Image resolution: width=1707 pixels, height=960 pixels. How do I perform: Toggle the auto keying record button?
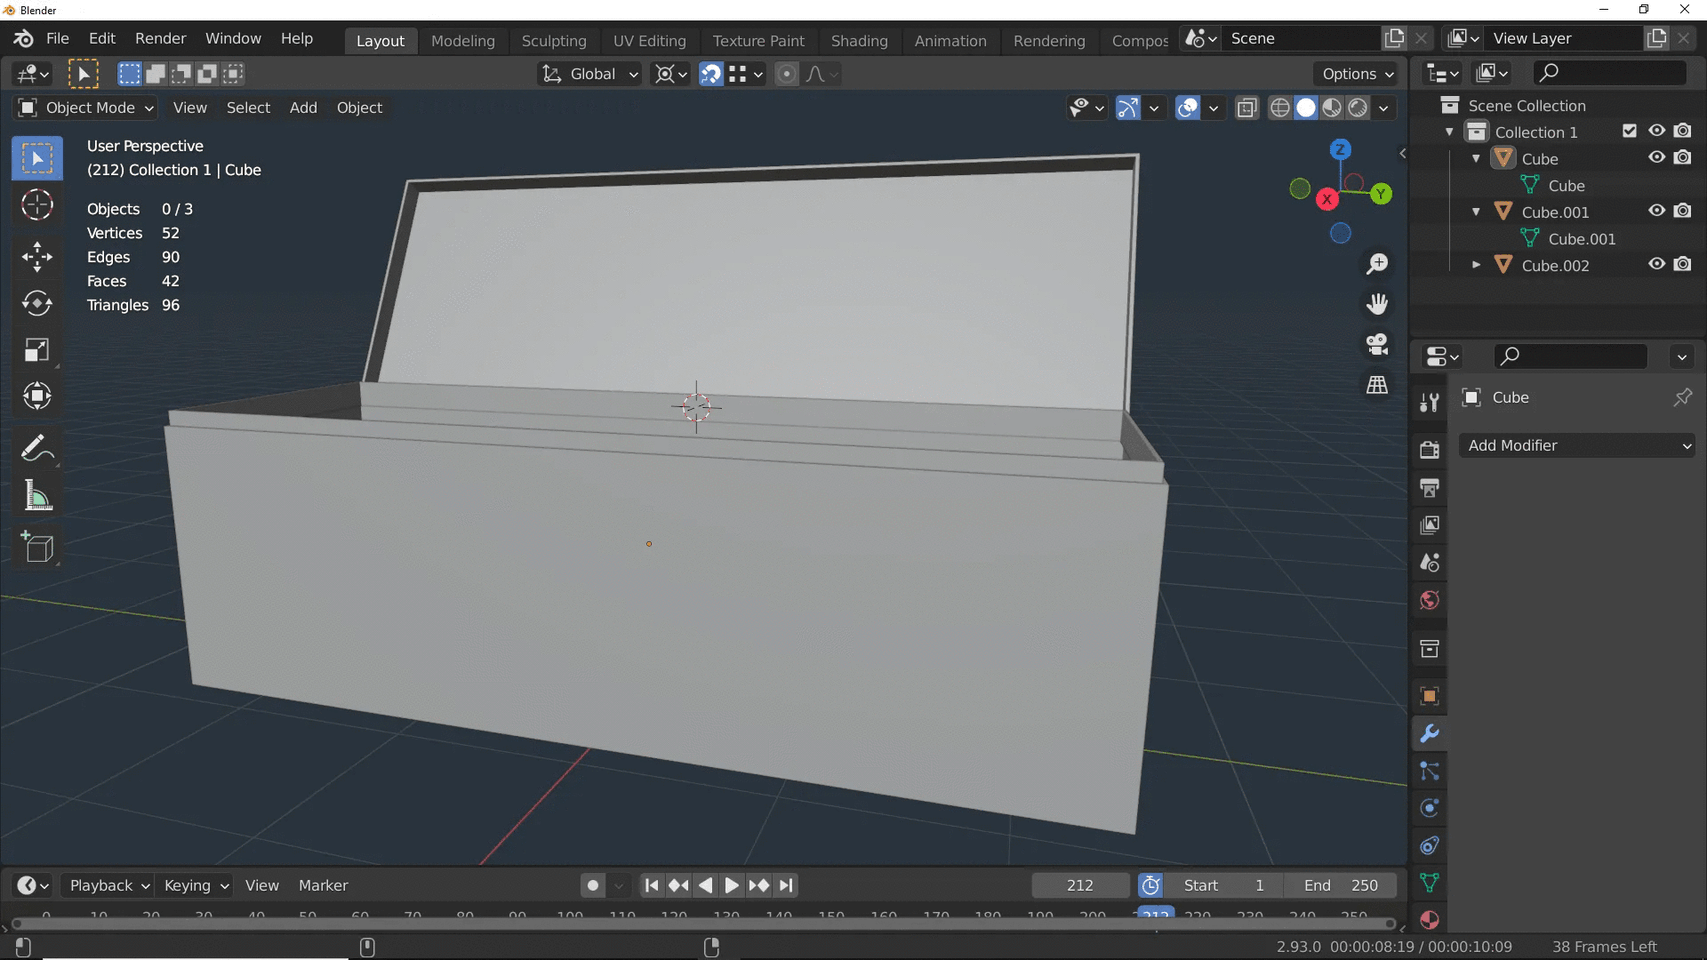tap(593, 885)
